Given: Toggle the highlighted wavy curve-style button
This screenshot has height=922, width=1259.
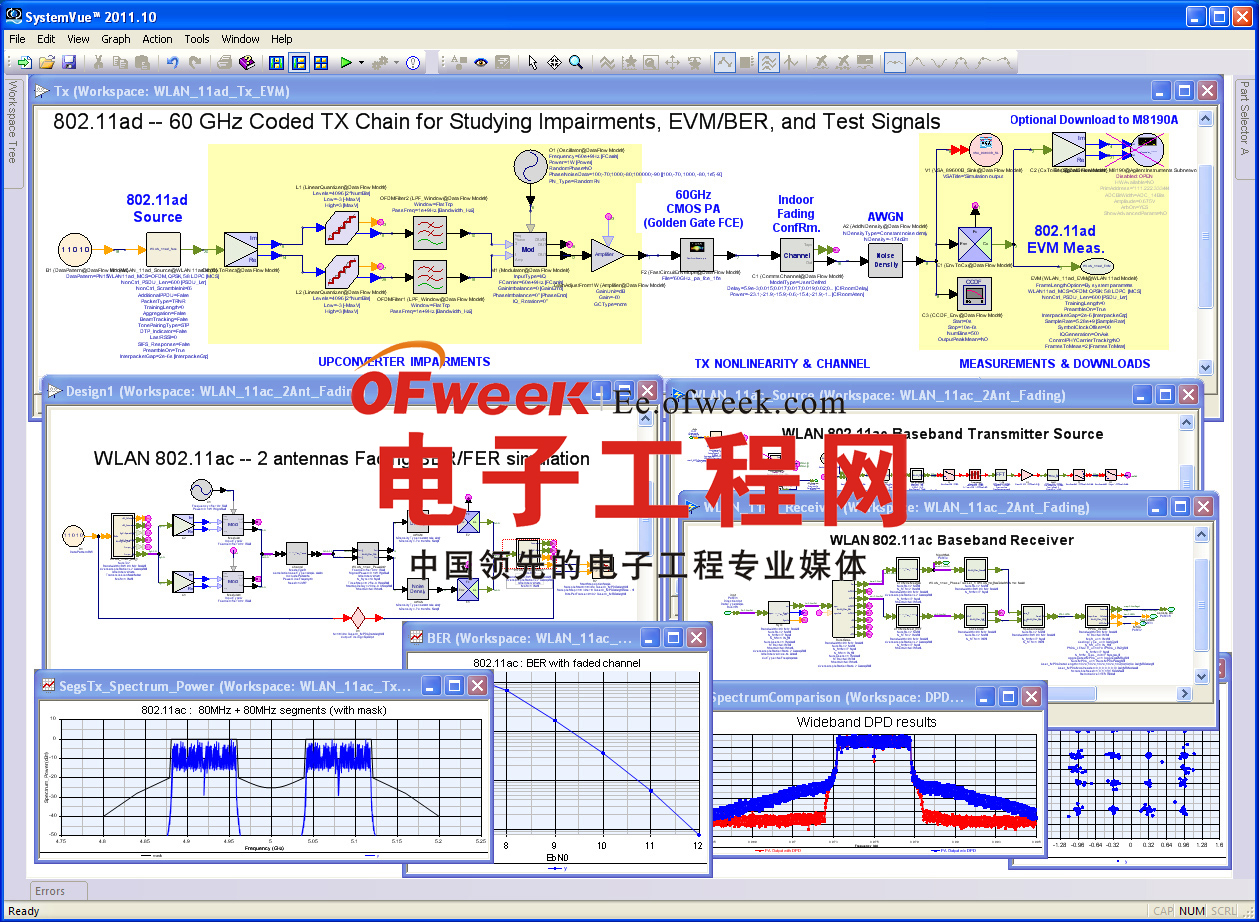Looking at the screenshot, I should [x=895, y=62].
